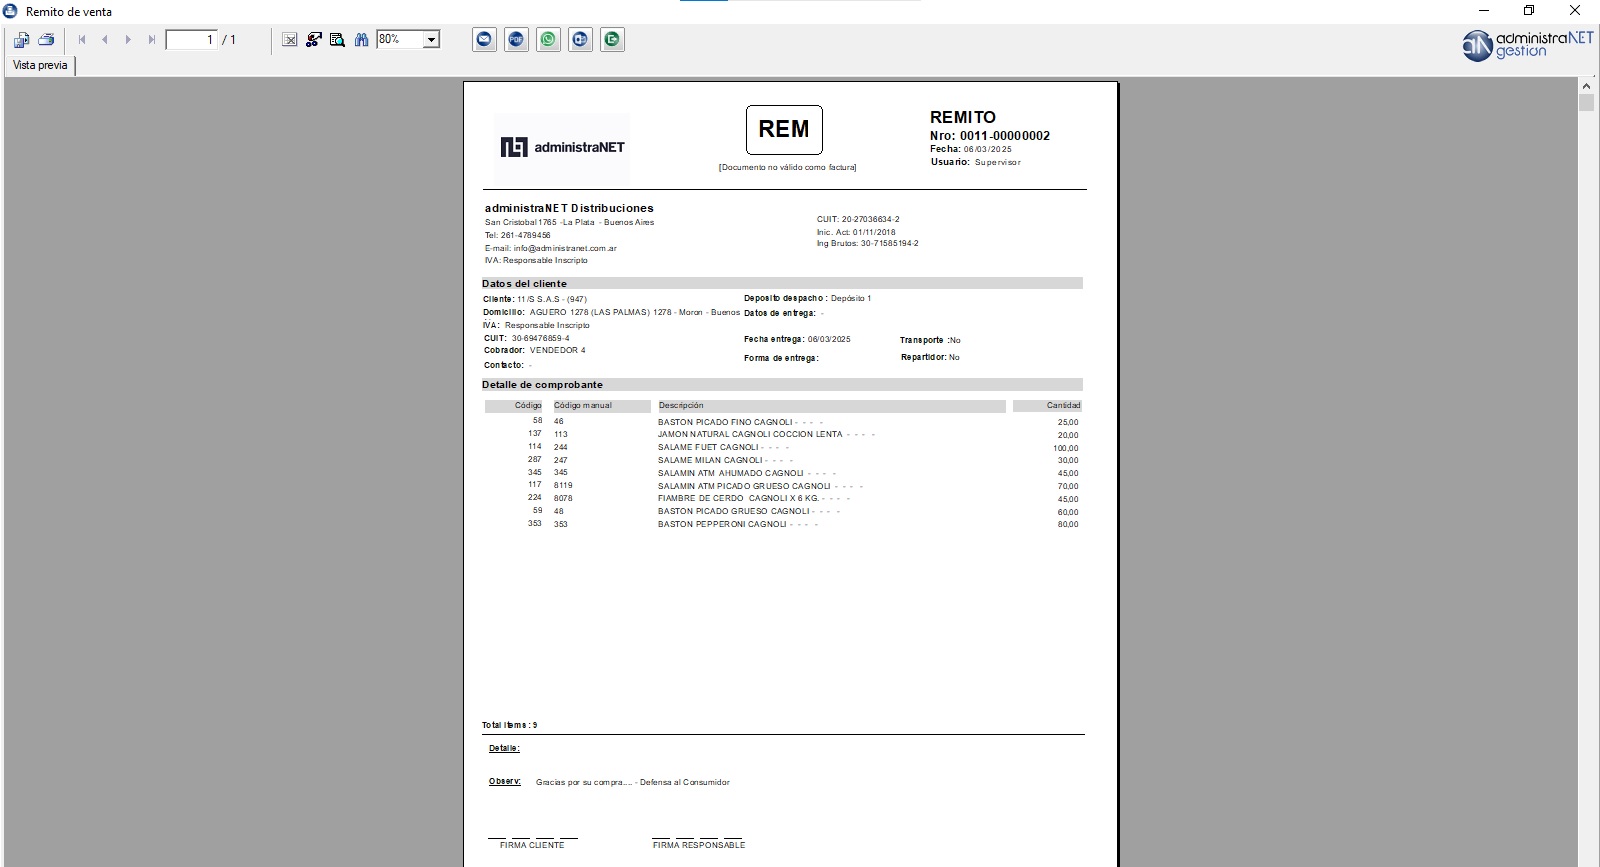This screenshot has width=1600, height=867.
Task: Toggle the group tree icon
Action: pyautogui.click(x=314, y=40)
